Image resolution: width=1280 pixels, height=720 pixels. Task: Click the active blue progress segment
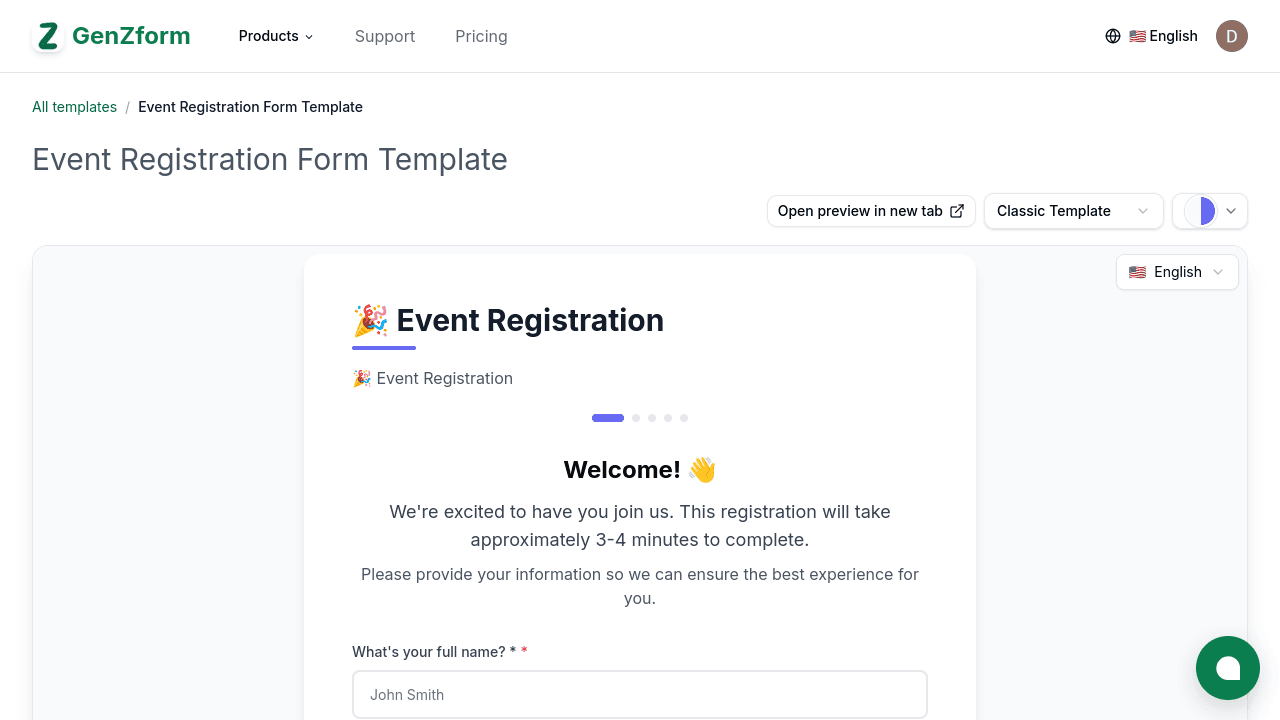[x=607, y=417]
